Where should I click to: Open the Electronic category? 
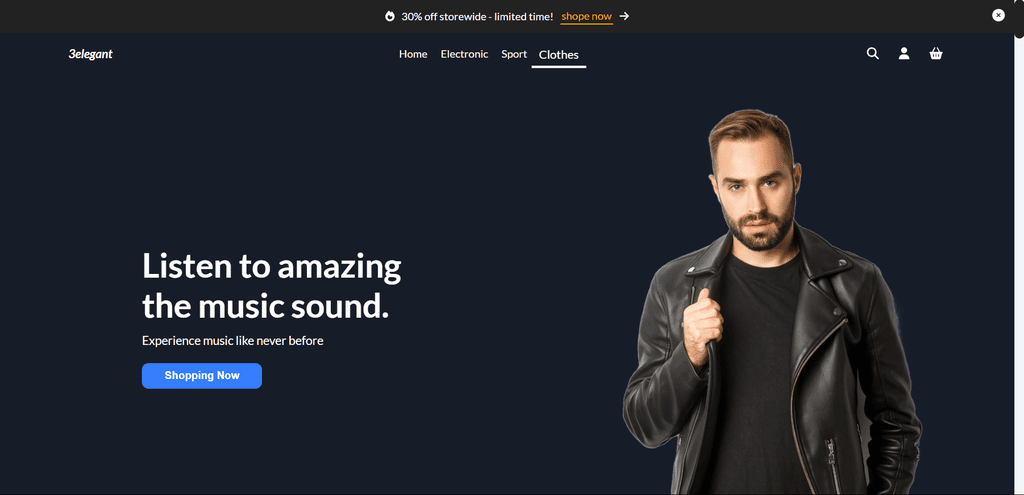464,54
